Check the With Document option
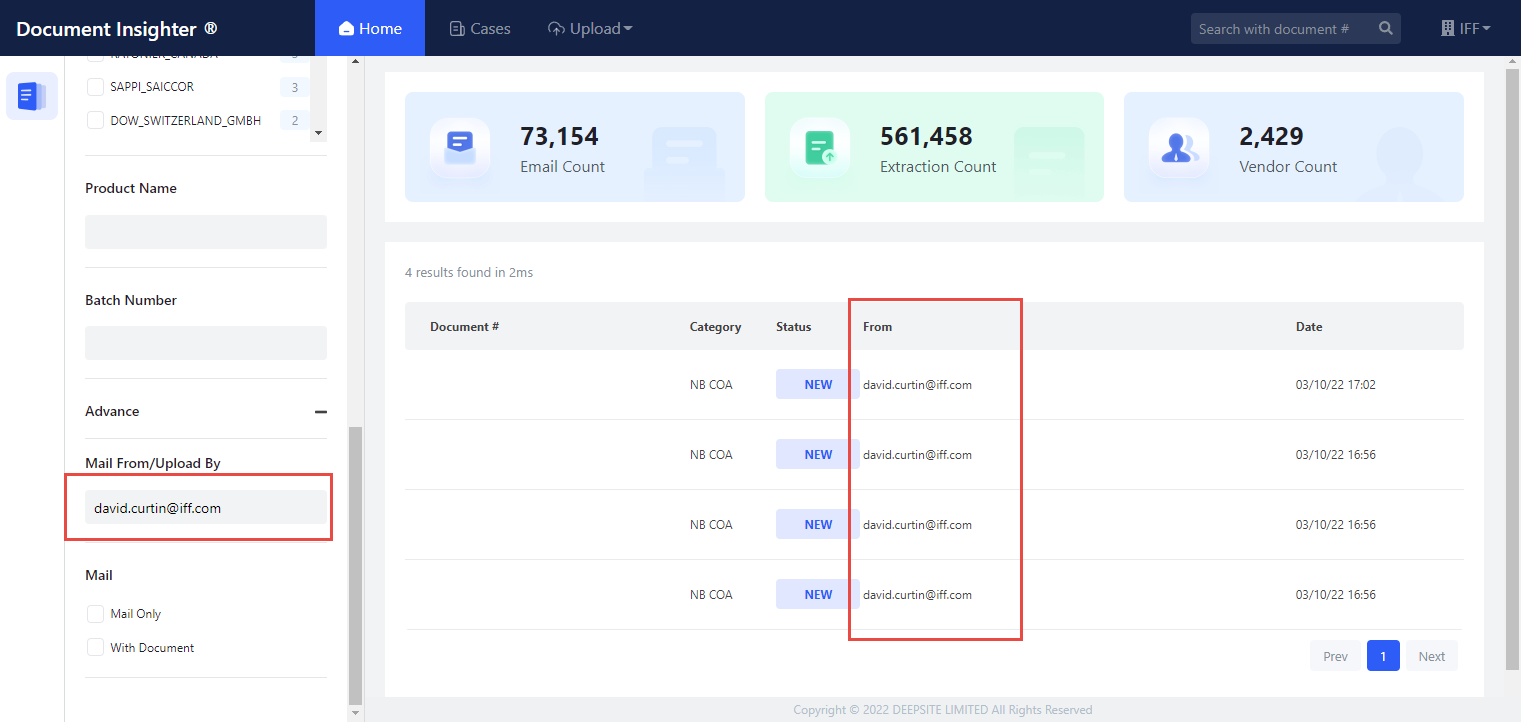Screen dimensions: 1521x722 pyautogui.click(x=96, y=648)
